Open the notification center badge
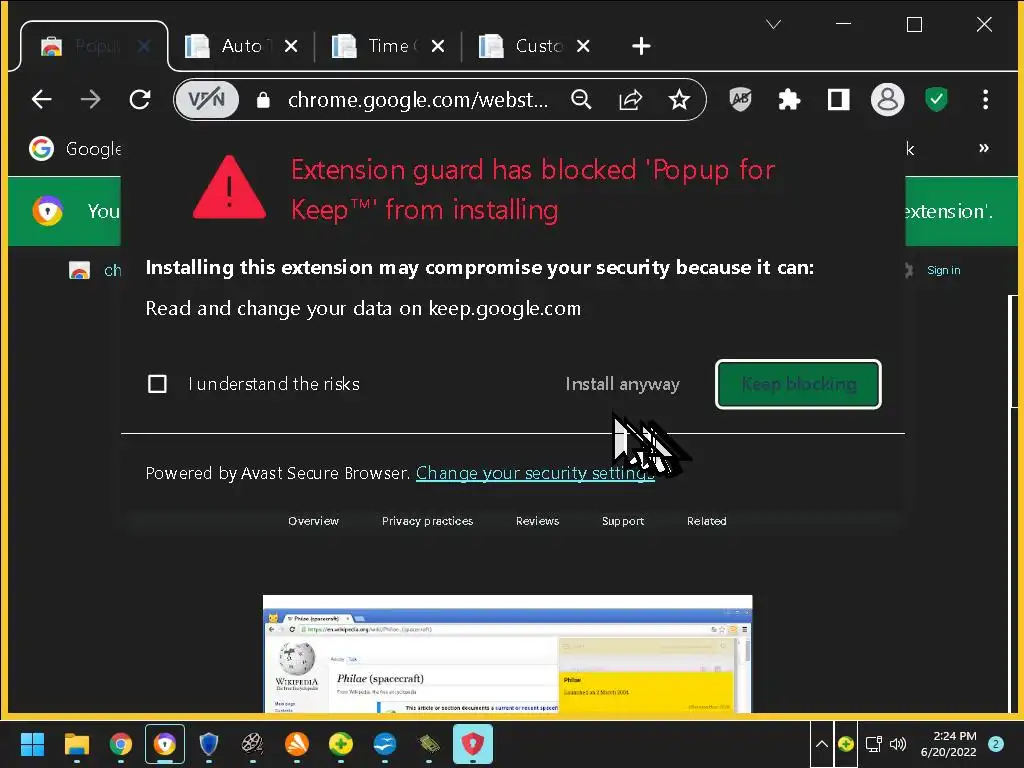Image resolution: width=1024 pixels, height=768 pixels. [996, 744]
